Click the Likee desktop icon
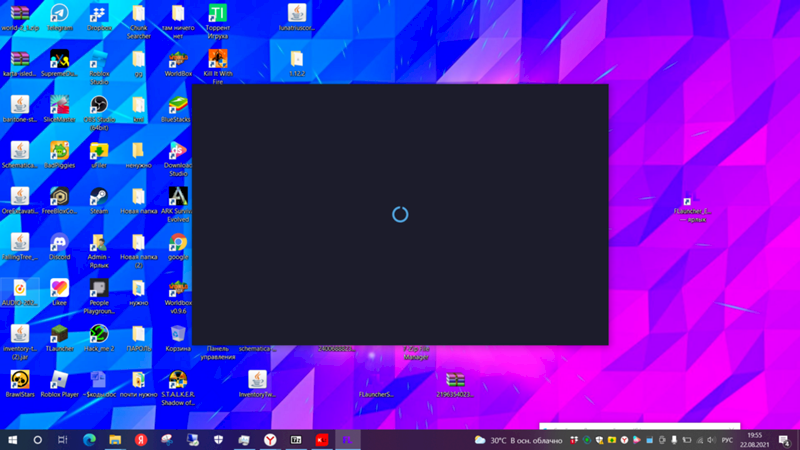Viewport: 800px width, 450px height. point(60,289)
